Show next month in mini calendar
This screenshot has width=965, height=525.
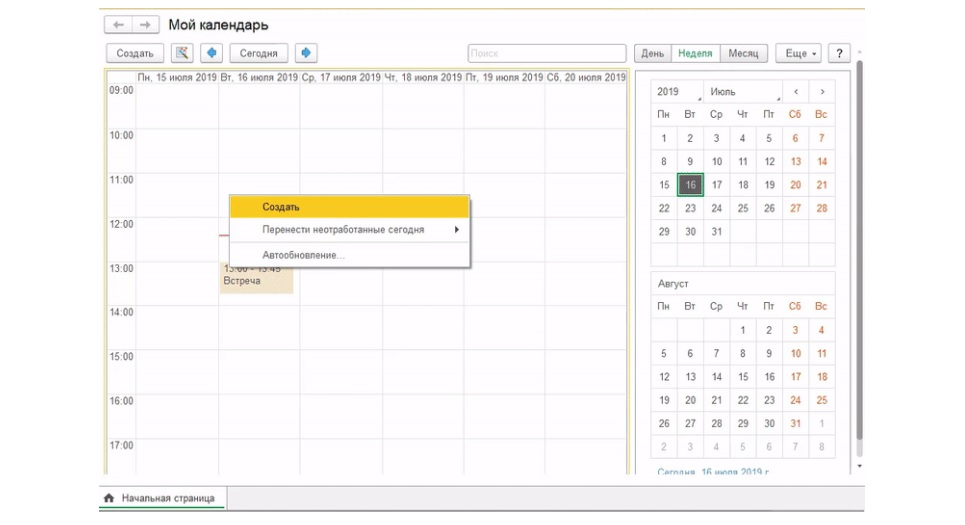pyautogui.click(x=822, y=92)
